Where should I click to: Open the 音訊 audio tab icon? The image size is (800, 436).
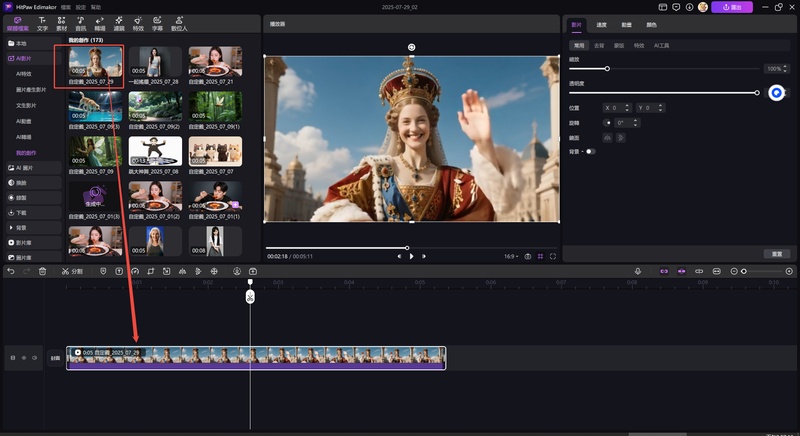(x=81, y=23)
